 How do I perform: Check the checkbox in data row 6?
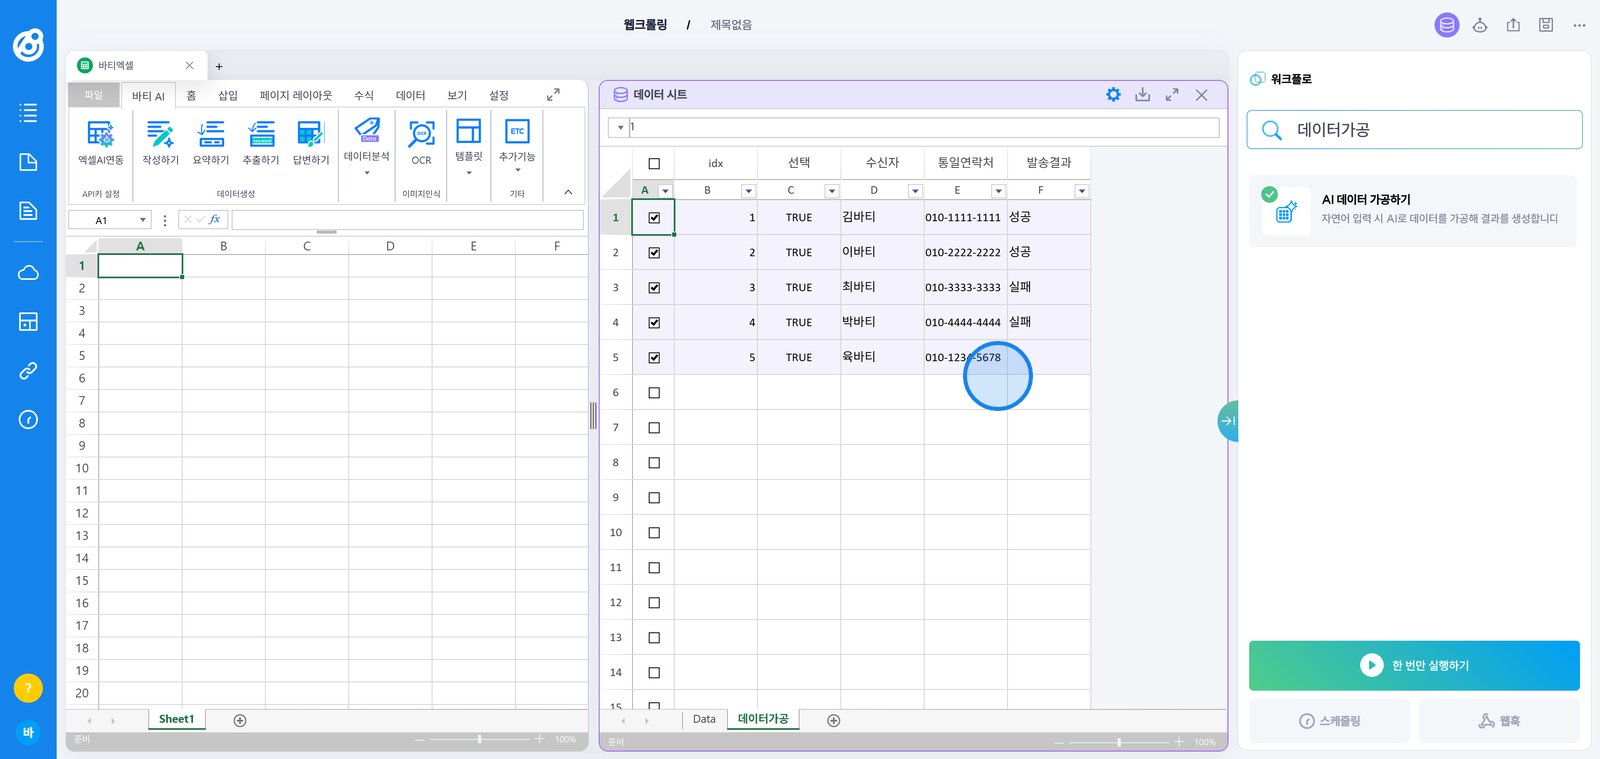click(654, 393)
